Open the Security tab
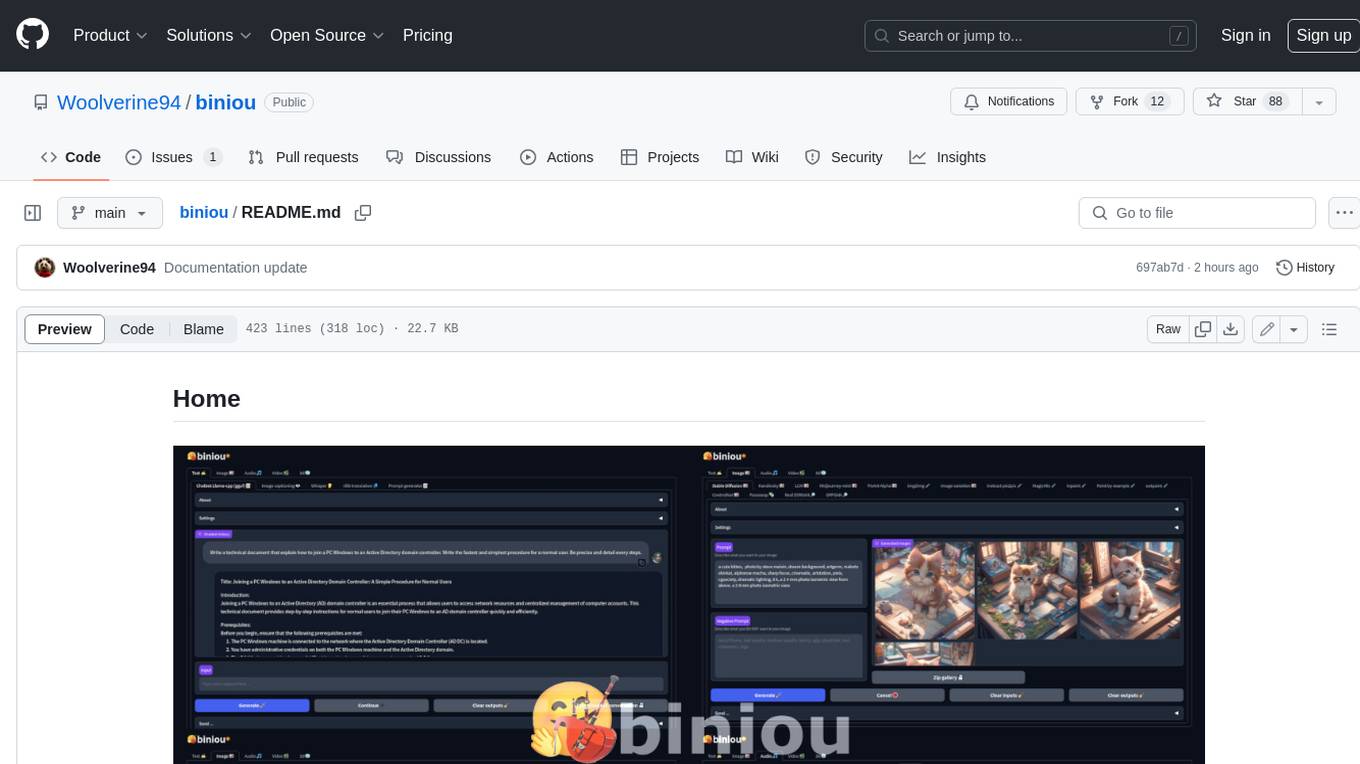The height and width of the screenshot is (764, 1360). pos(844,157)
